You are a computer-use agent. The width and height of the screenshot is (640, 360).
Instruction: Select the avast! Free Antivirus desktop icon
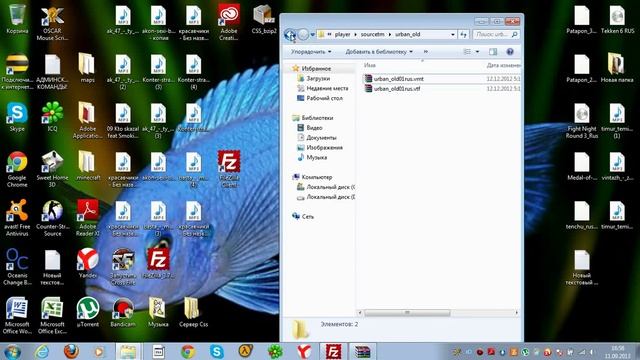click(17, 218)
